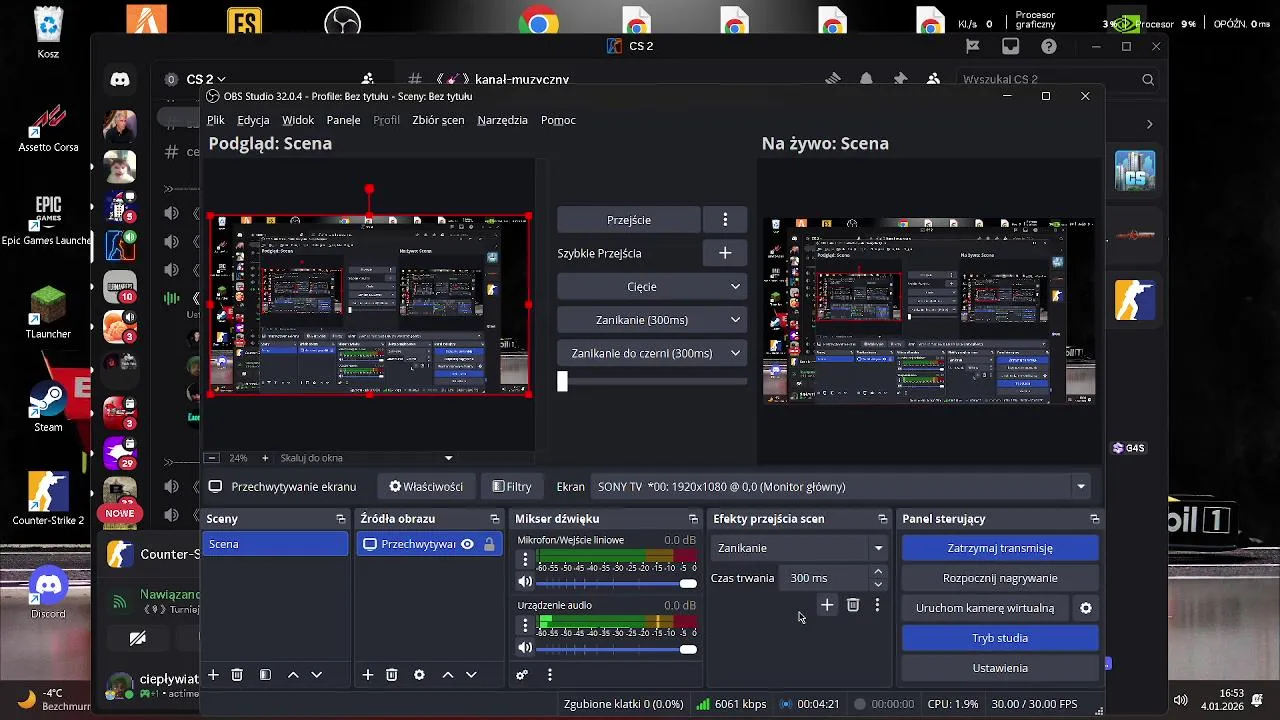This screenshot has height=720, width=1280.
Task: Zoom in preview with plus icon
Action: [265, 458]
